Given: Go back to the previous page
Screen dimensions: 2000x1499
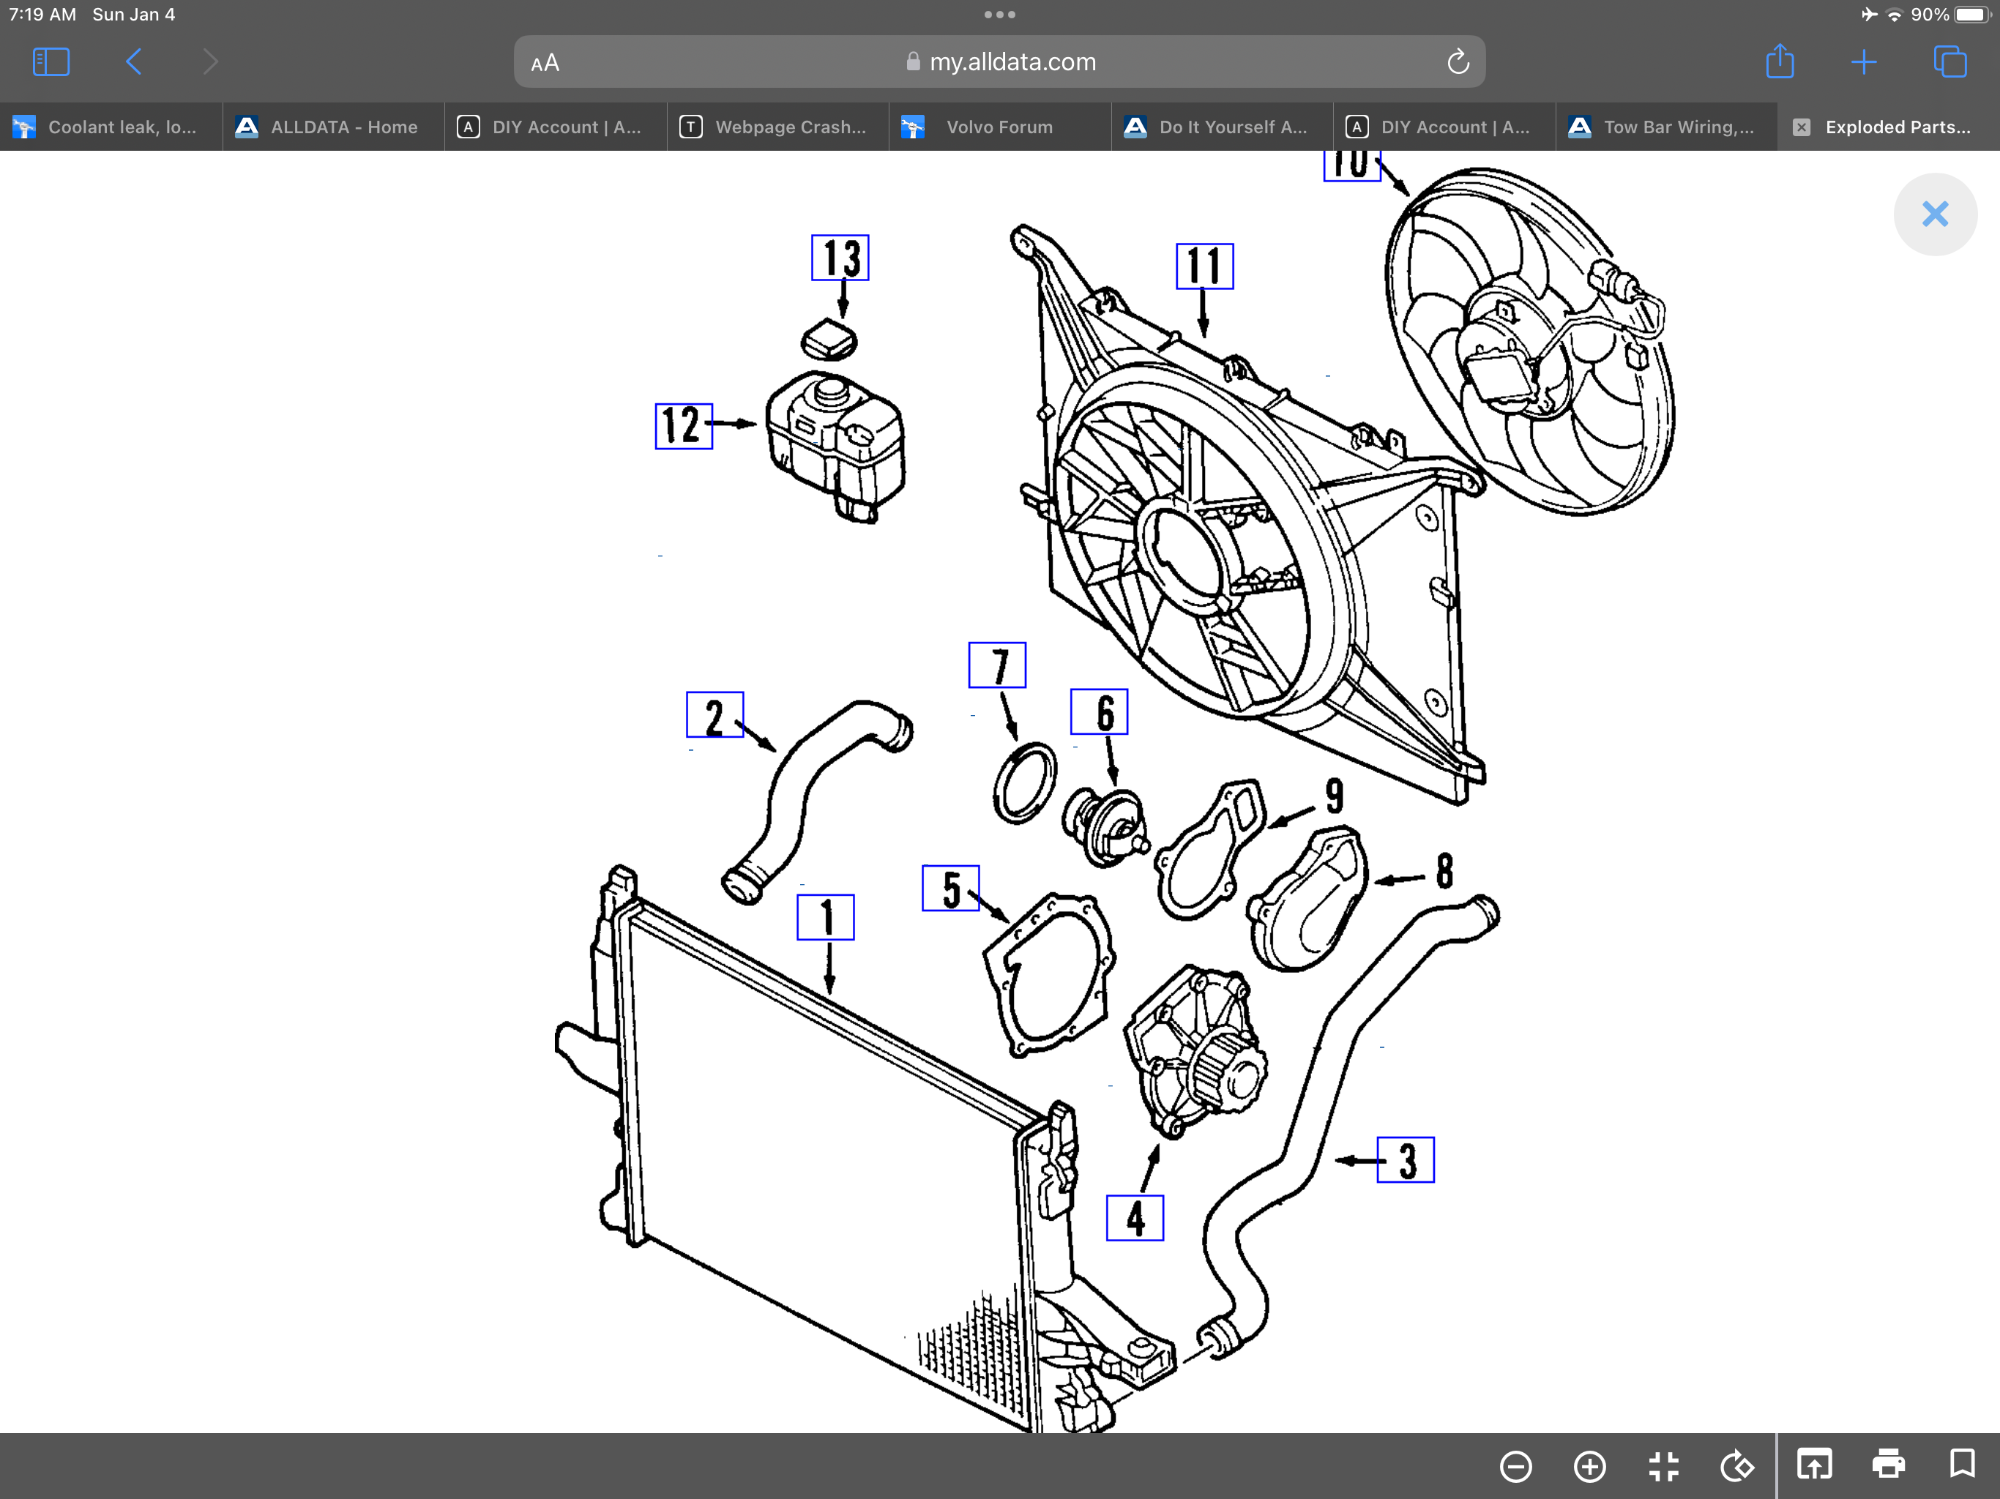Looking at the screenshot, I should 134,62.
